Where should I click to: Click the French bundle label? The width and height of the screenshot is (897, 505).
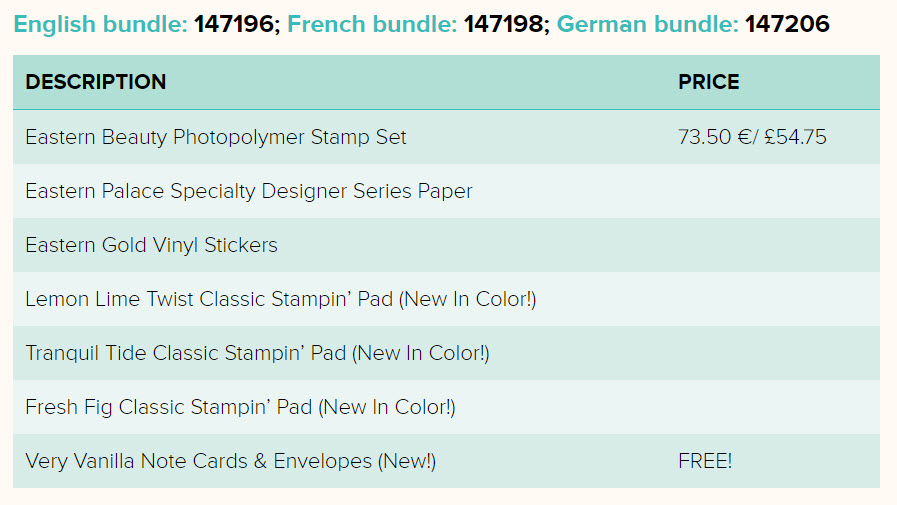click(372, 24)
